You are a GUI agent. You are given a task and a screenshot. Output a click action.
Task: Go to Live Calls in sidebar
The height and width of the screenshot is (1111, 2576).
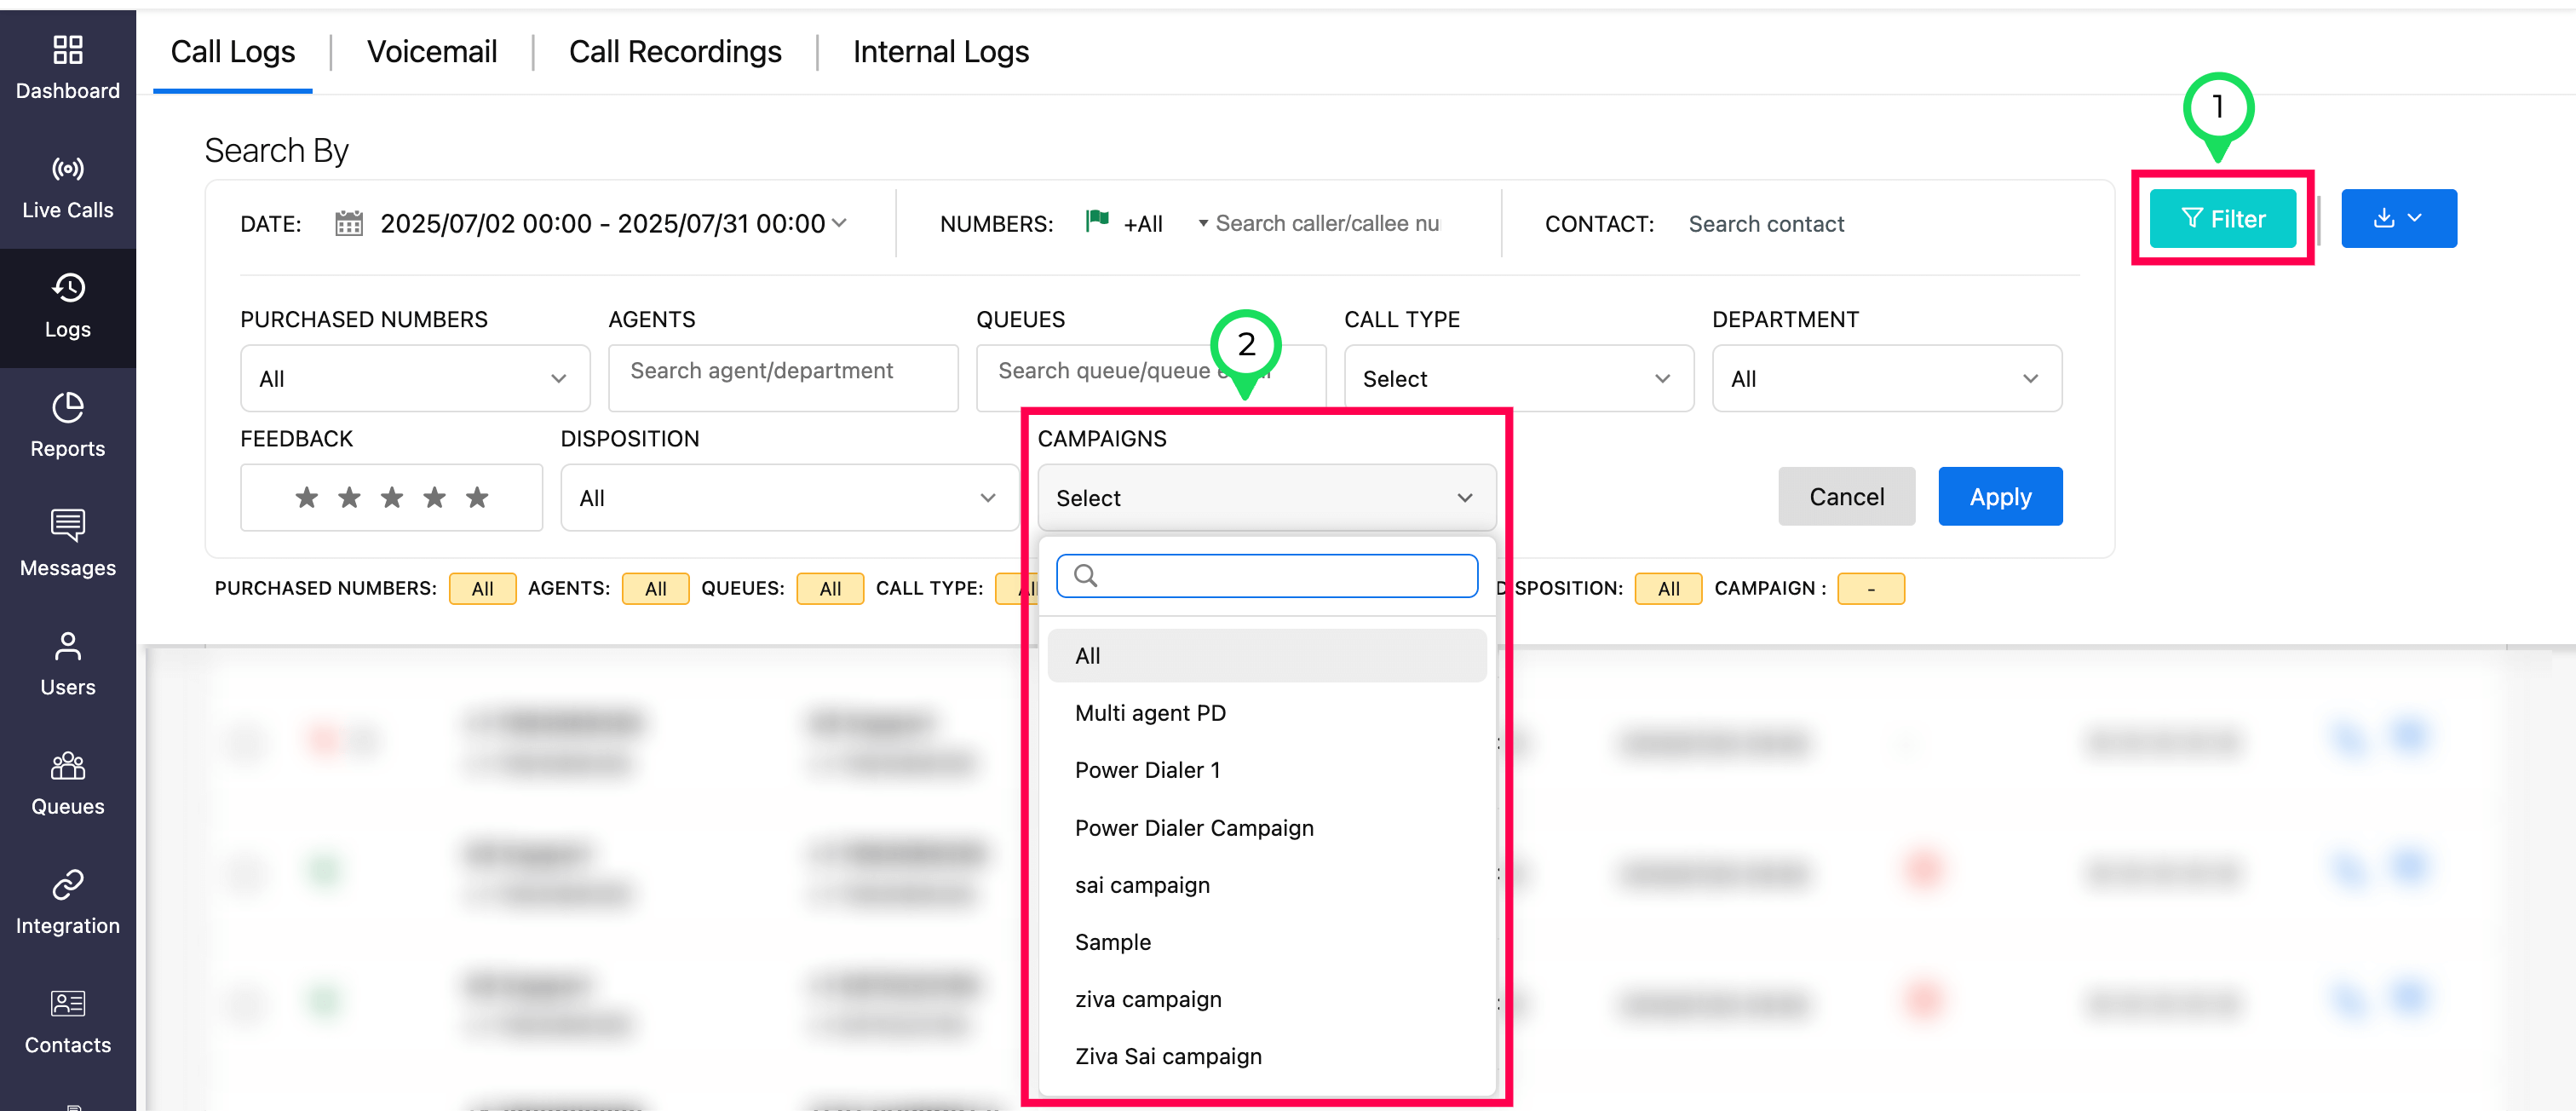(67, 187)
